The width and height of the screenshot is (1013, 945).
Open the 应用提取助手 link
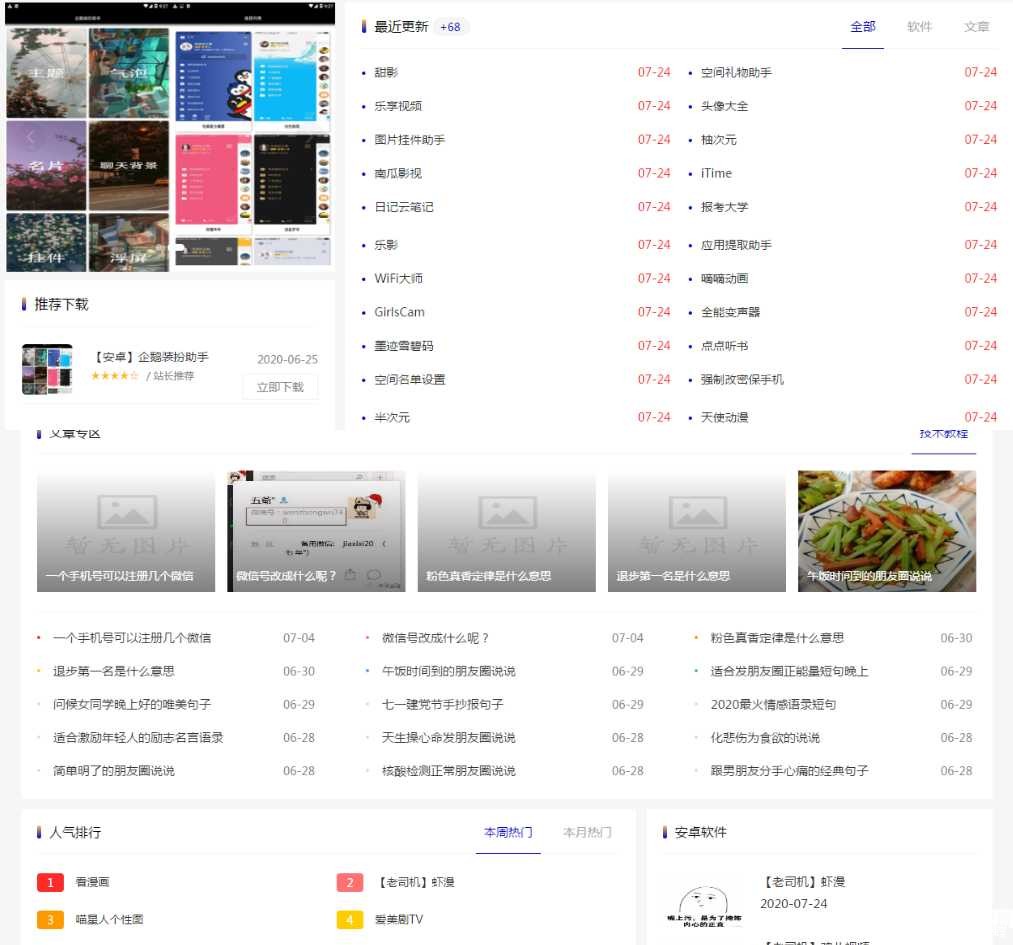pyautogui.click(x=736, y=245)
